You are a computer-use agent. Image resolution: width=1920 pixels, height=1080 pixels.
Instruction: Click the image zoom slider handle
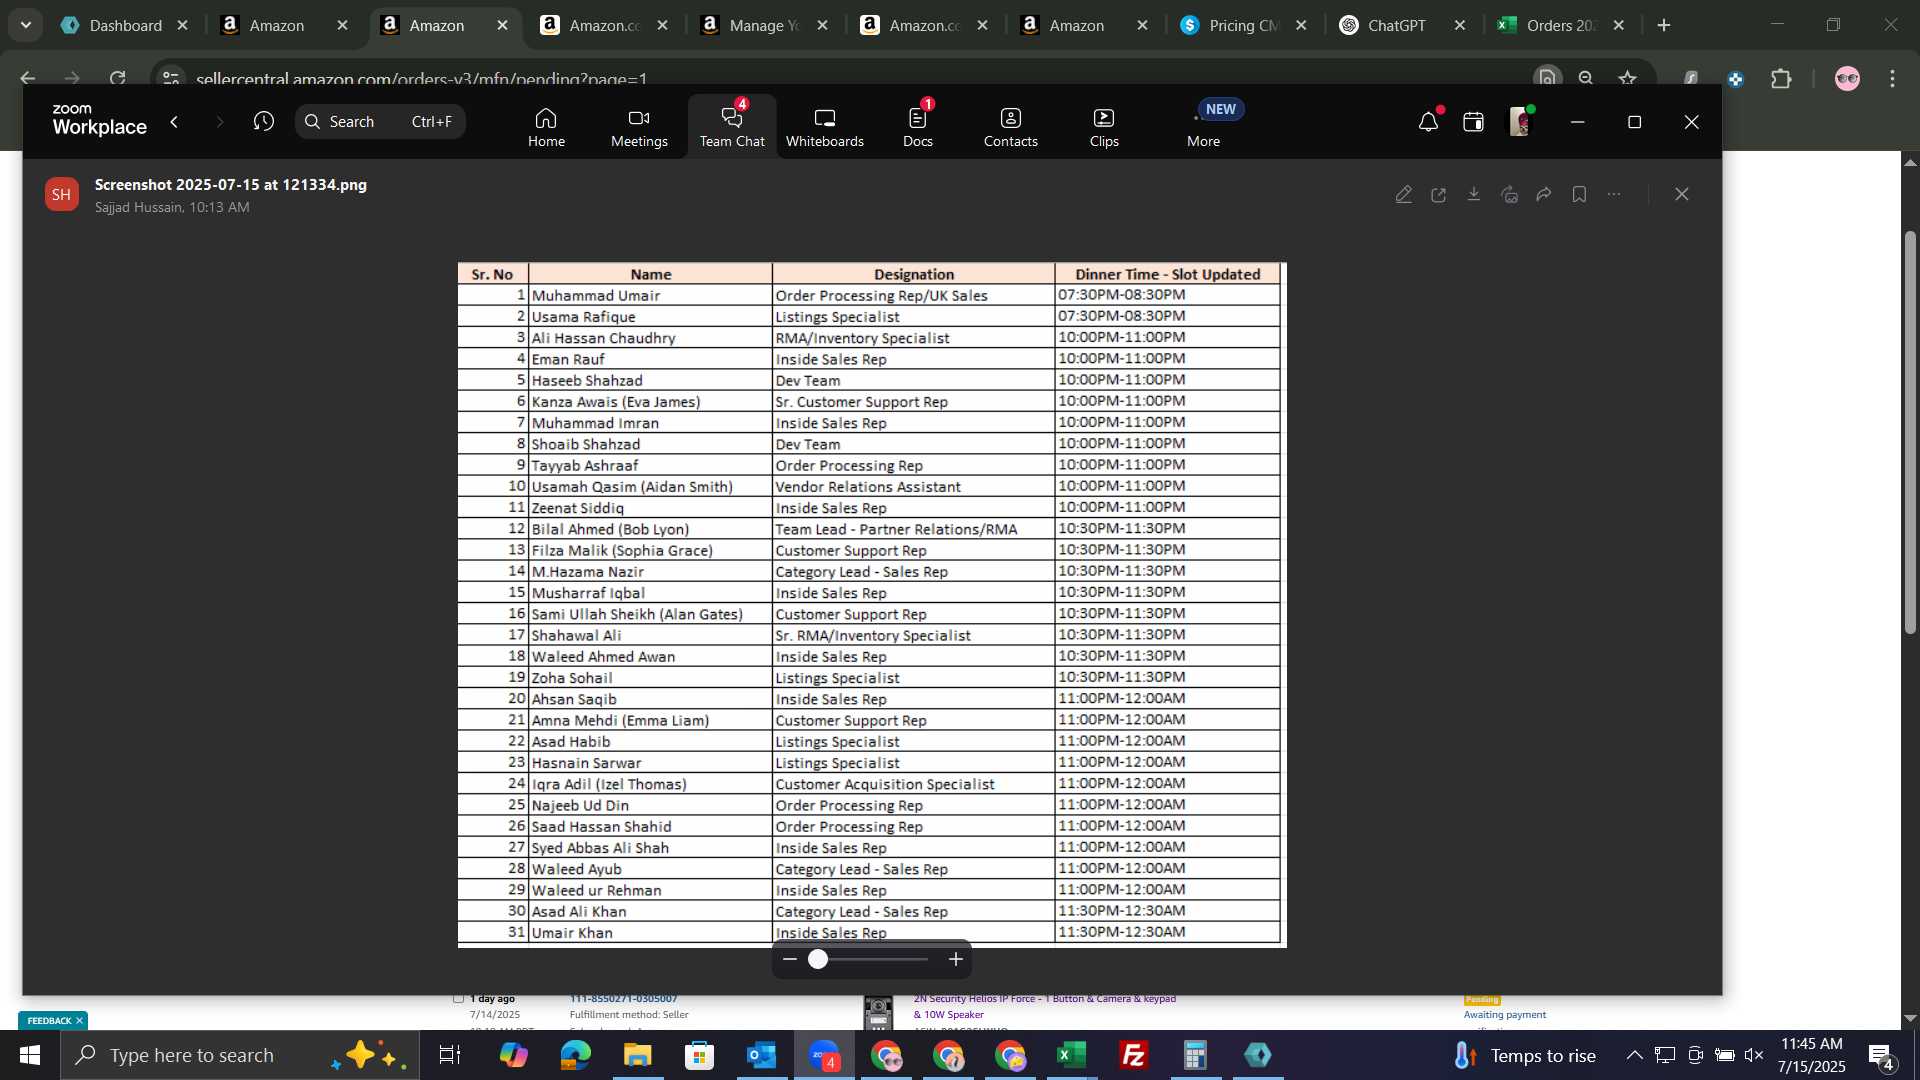(818, 959)
